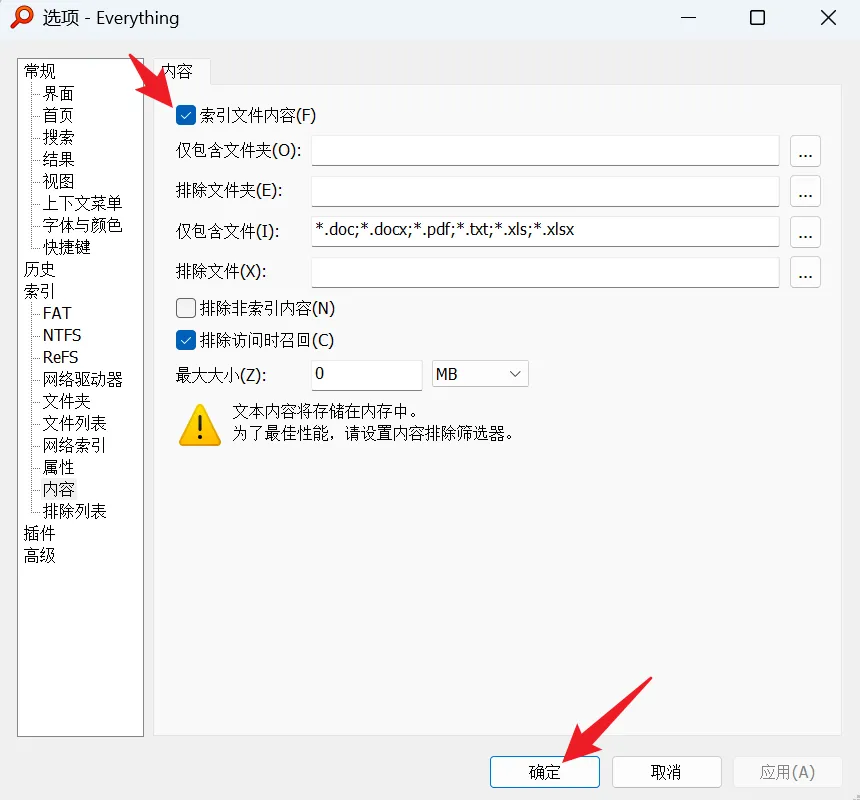Select 历史 in the options tree
The width and height of the screenshot is (860, 800).
pos(39,269)
